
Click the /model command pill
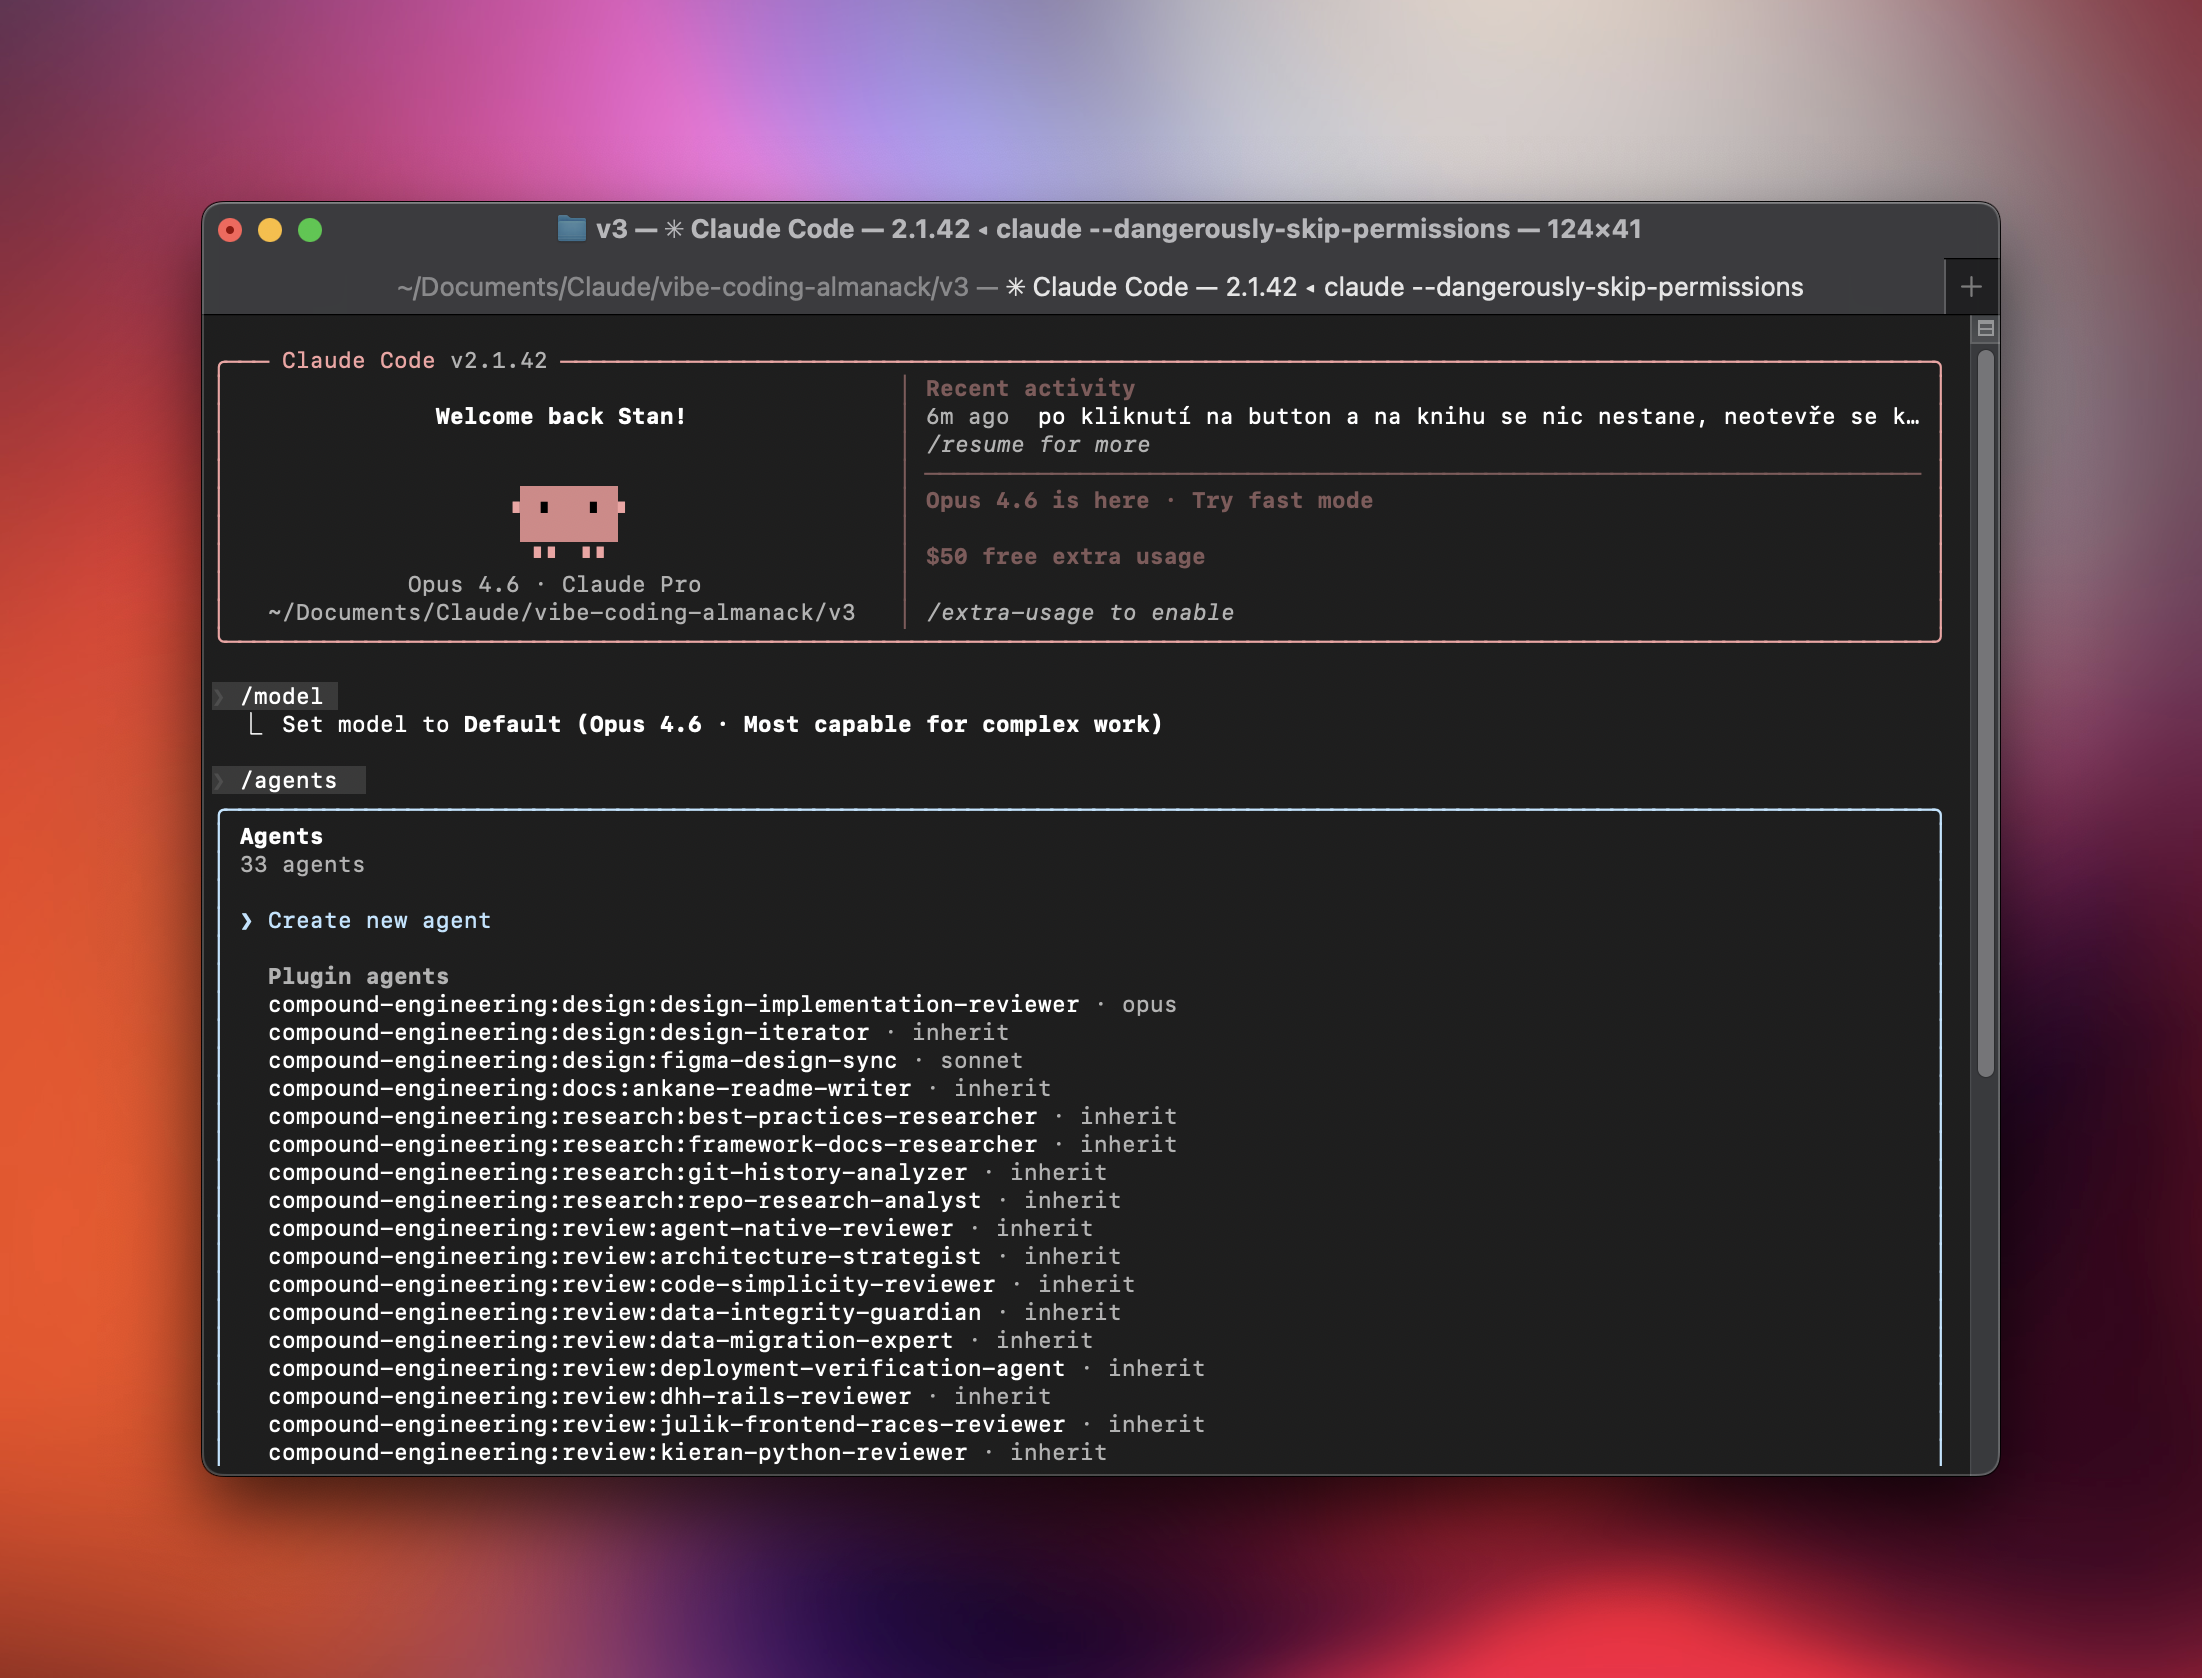coord(280,696)
